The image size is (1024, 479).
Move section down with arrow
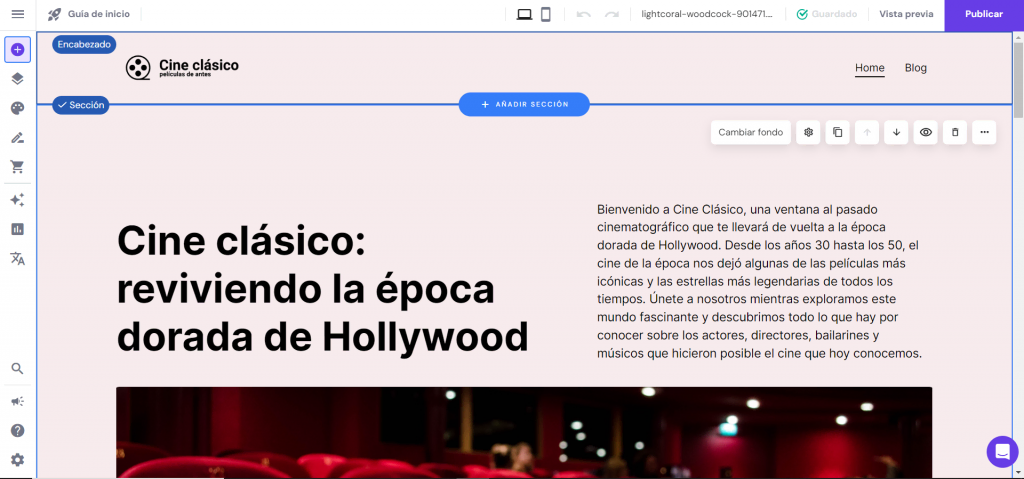pos(896,132)
